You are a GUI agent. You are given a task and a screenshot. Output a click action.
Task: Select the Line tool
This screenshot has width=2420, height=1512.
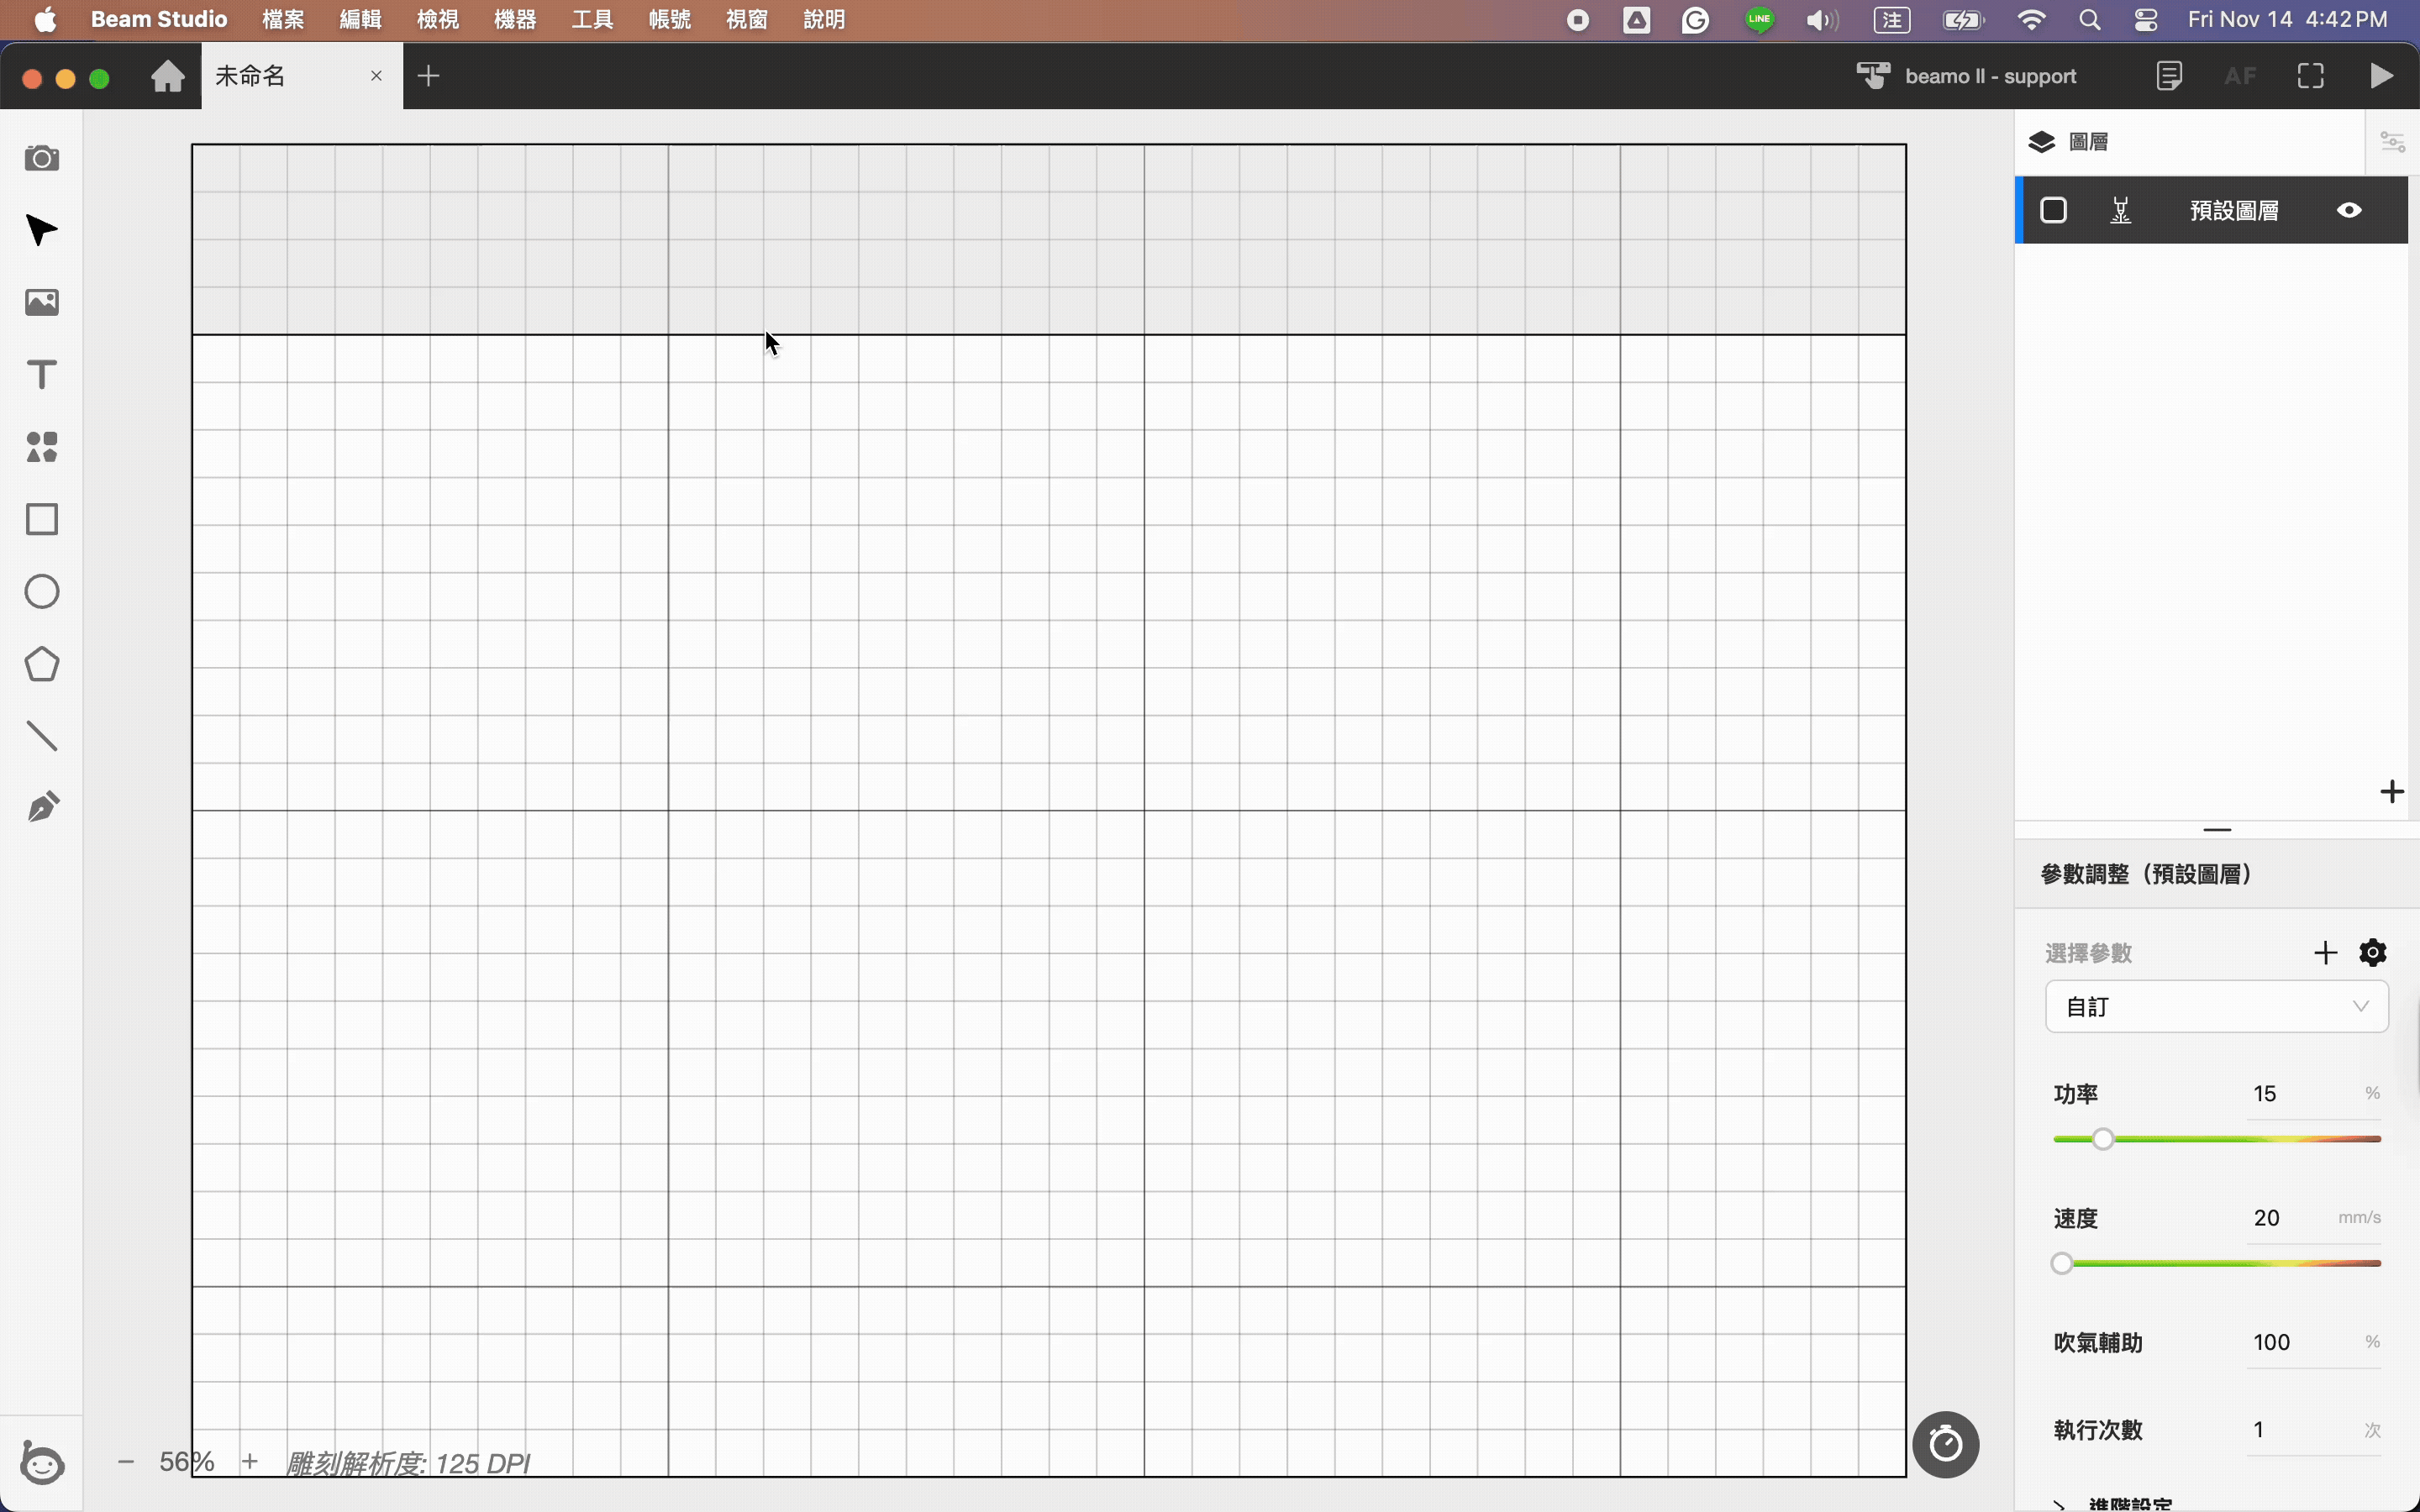tap(41, 736)
